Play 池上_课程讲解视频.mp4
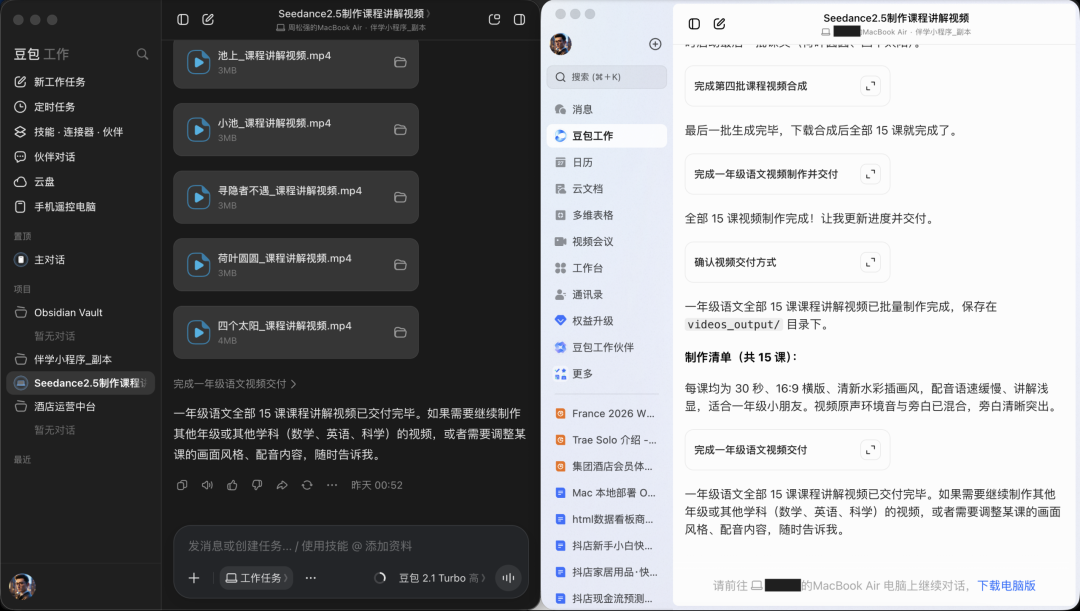Image resolution: width=1080 pixels, height=611 pixels. [x=198, y=62]
